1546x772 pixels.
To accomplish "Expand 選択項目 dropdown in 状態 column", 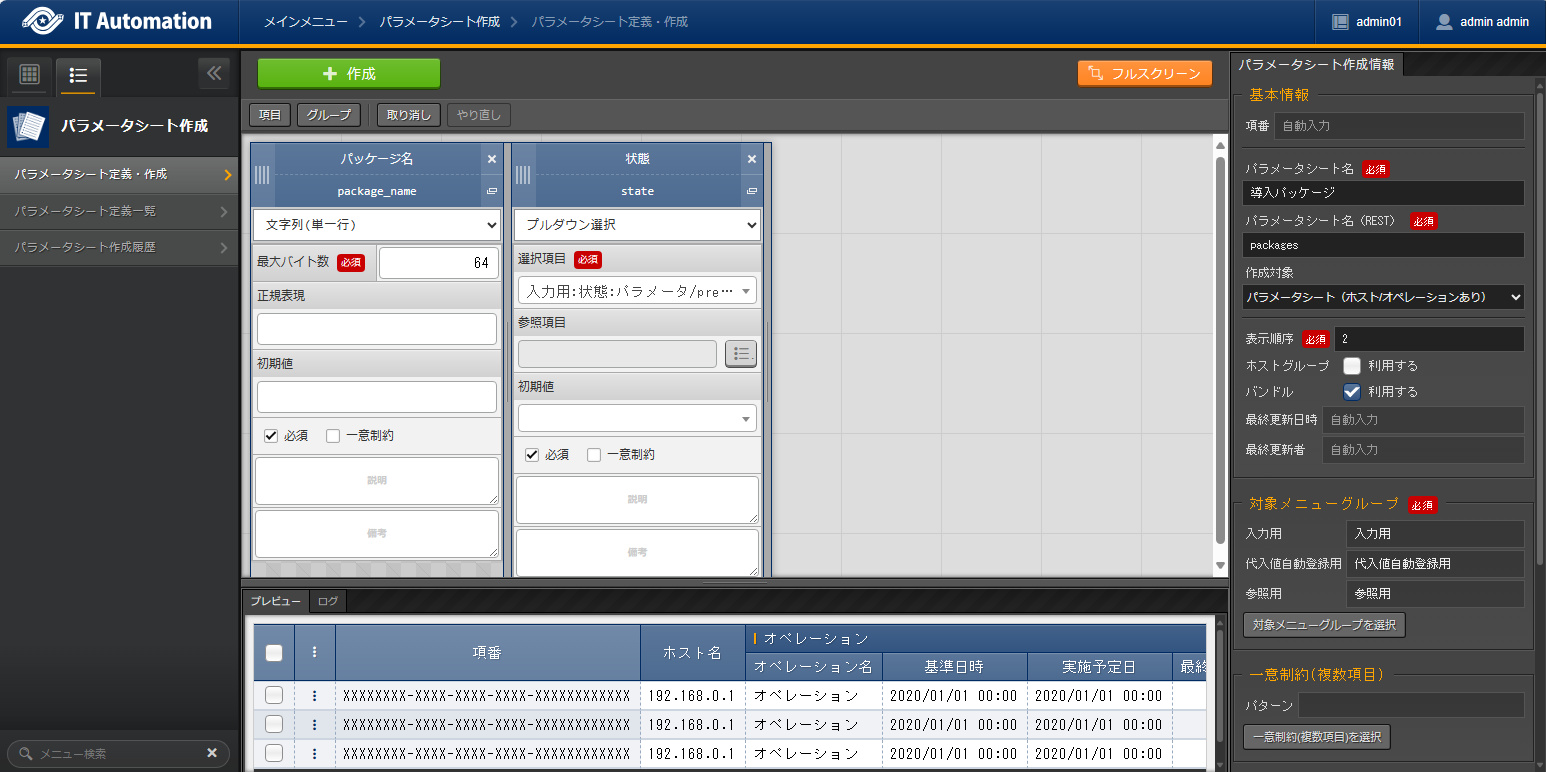I will 637,291.
